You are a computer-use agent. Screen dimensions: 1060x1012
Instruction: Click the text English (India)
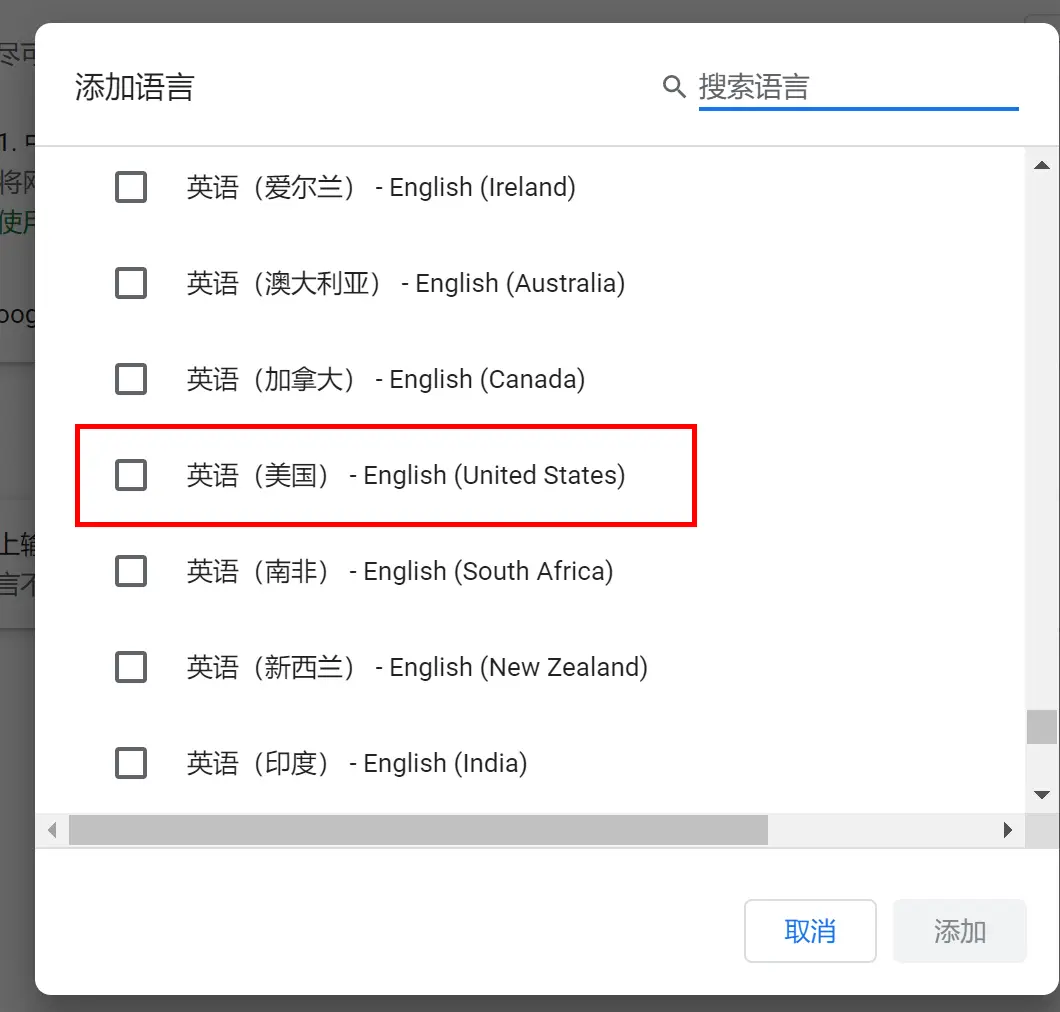(x=445, y=763)
